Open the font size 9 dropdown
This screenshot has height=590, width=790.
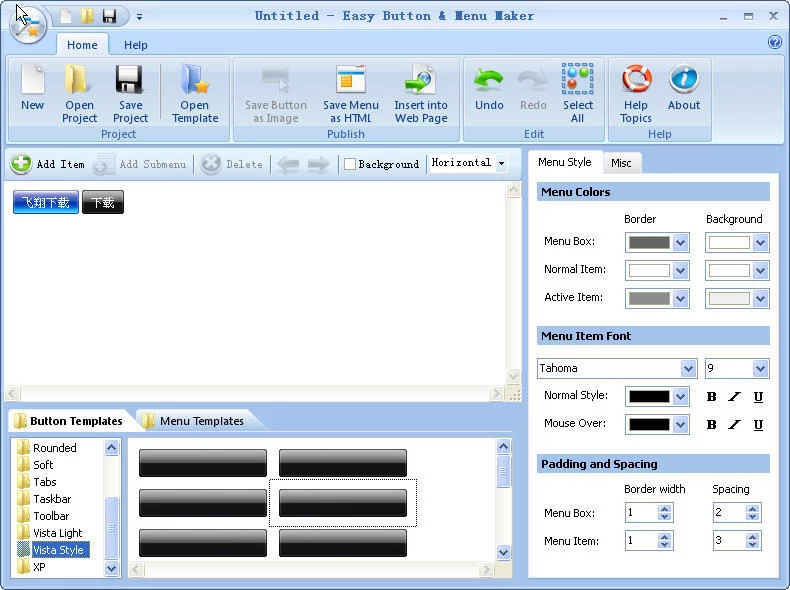click(760, 369)
